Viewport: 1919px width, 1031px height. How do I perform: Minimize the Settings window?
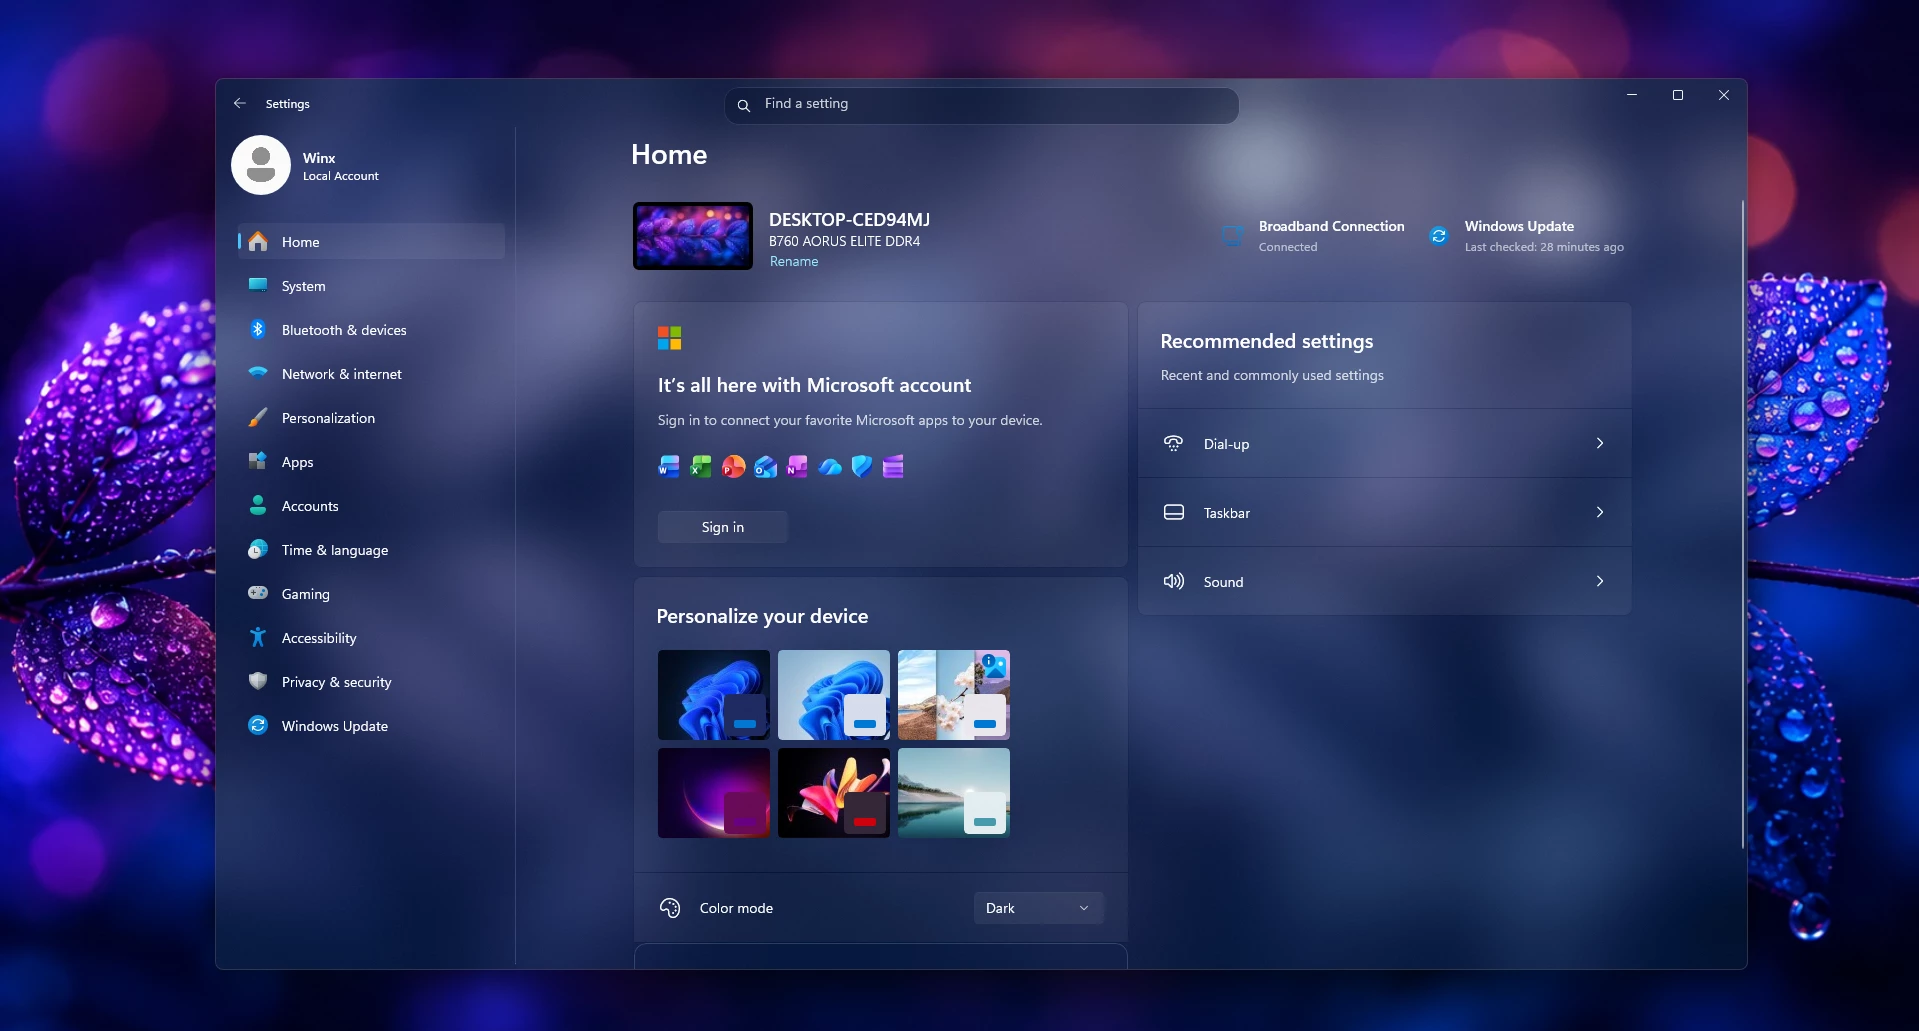(1632, 95)
